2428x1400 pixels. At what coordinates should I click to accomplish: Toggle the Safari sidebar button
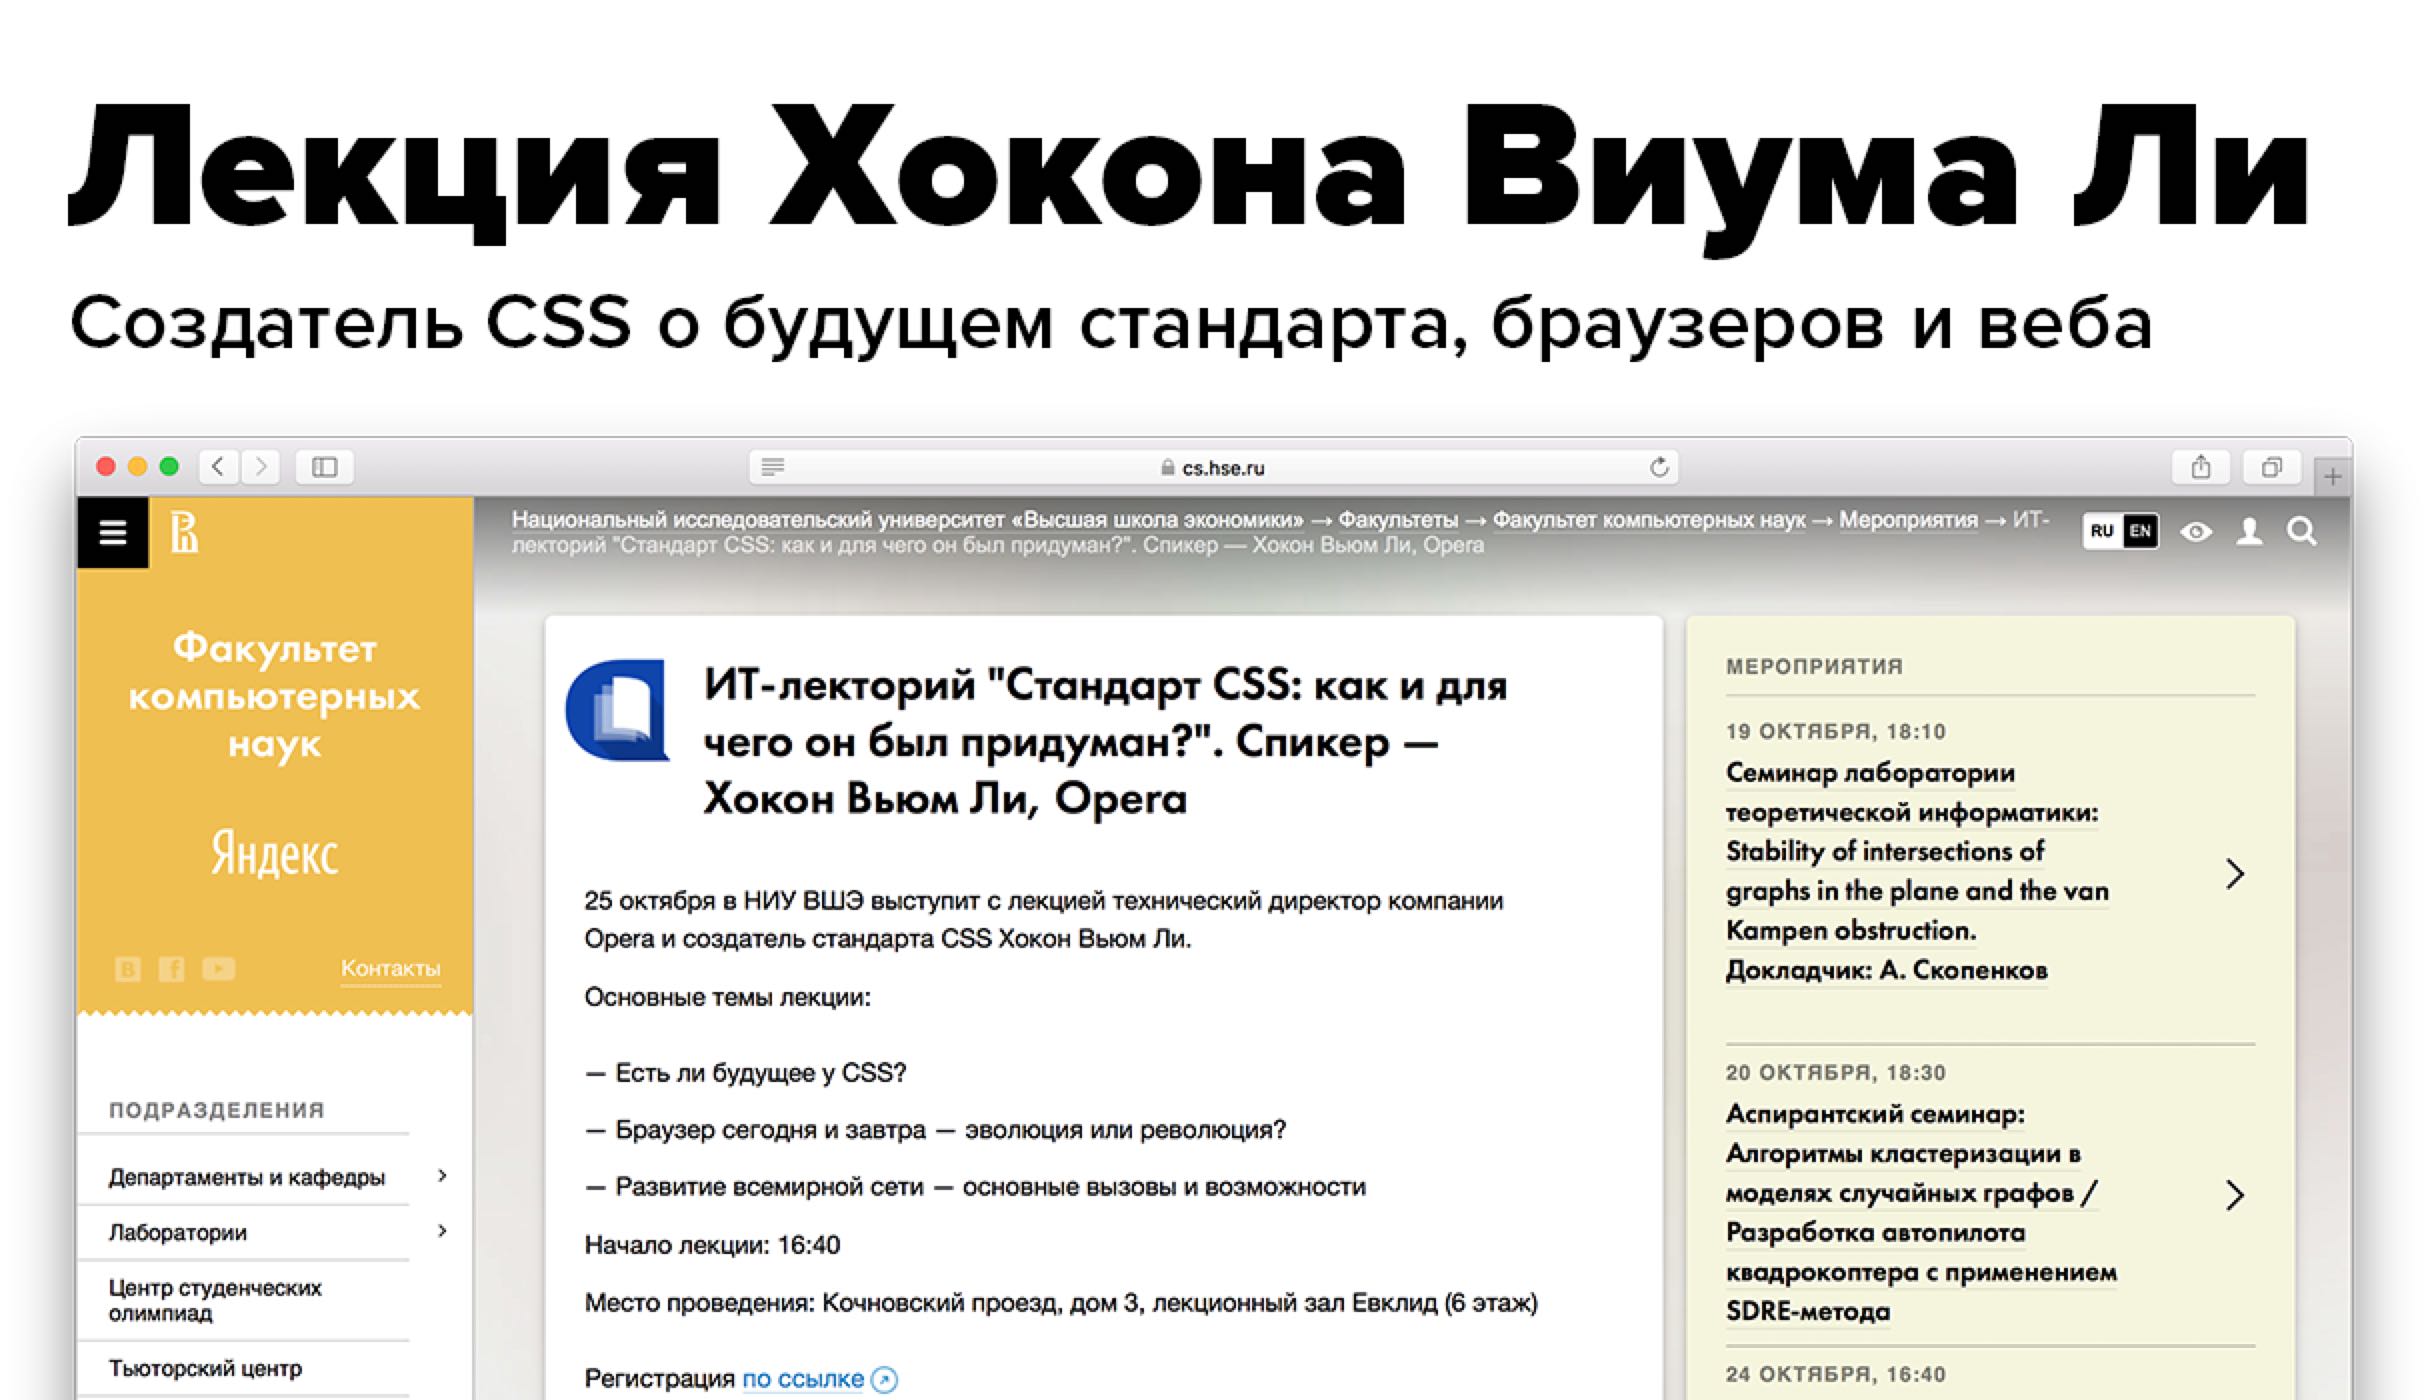point(325,467)
